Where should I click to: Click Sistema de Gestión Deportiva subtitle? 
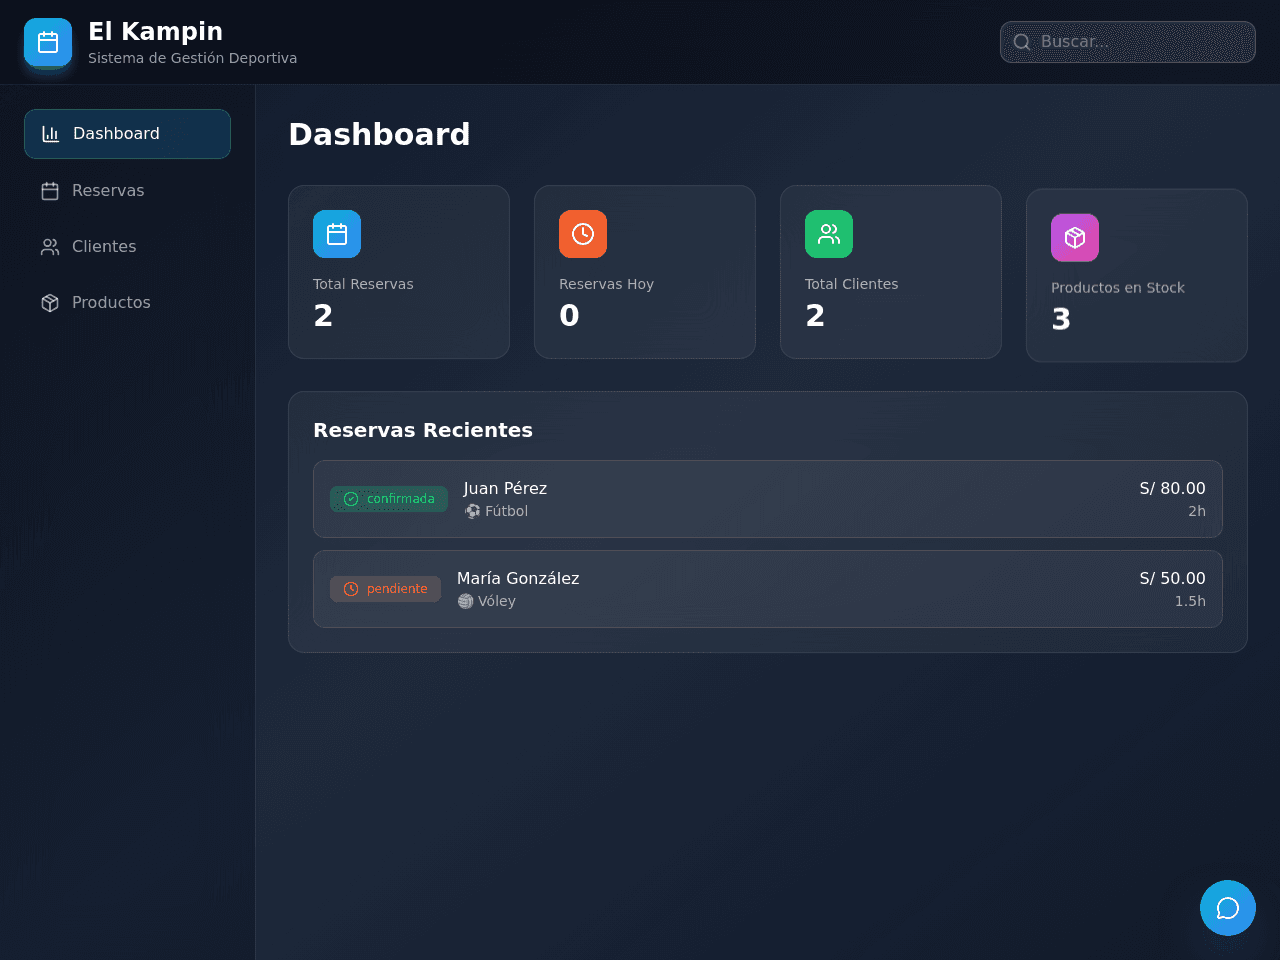point(193,58)
